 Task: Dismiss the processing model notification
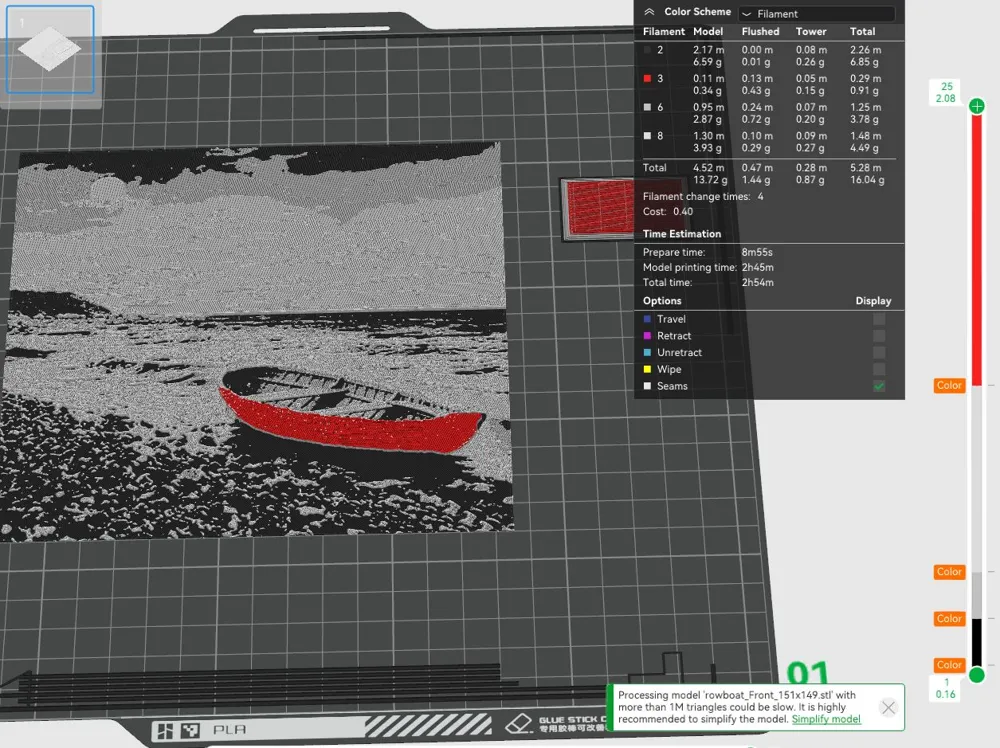click(x=888, y=707)
